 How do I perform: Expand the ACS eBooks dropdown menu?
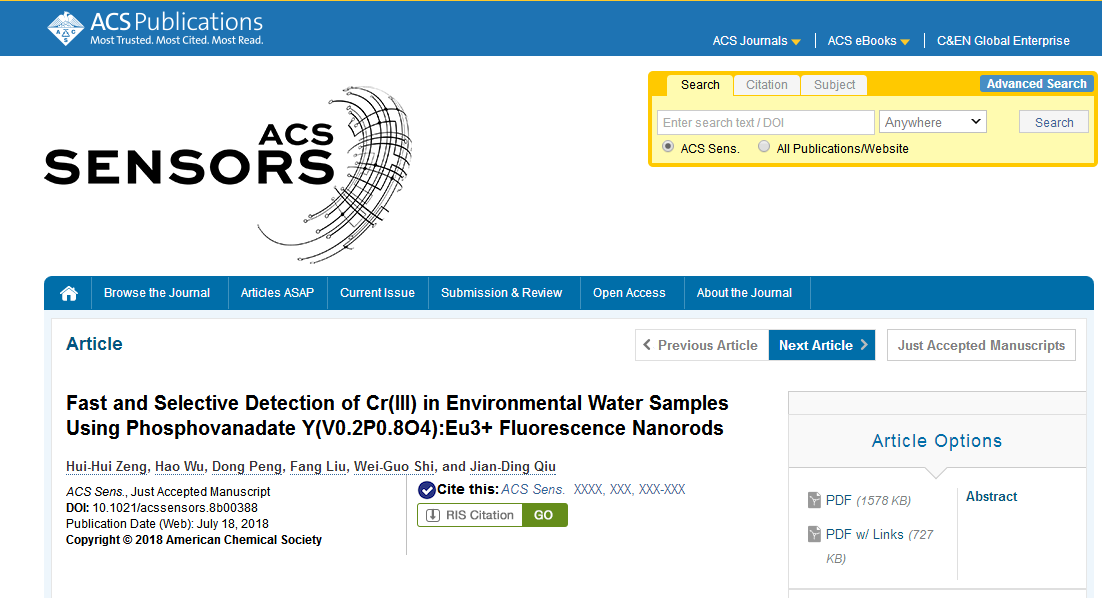click(x=868, y=41)
